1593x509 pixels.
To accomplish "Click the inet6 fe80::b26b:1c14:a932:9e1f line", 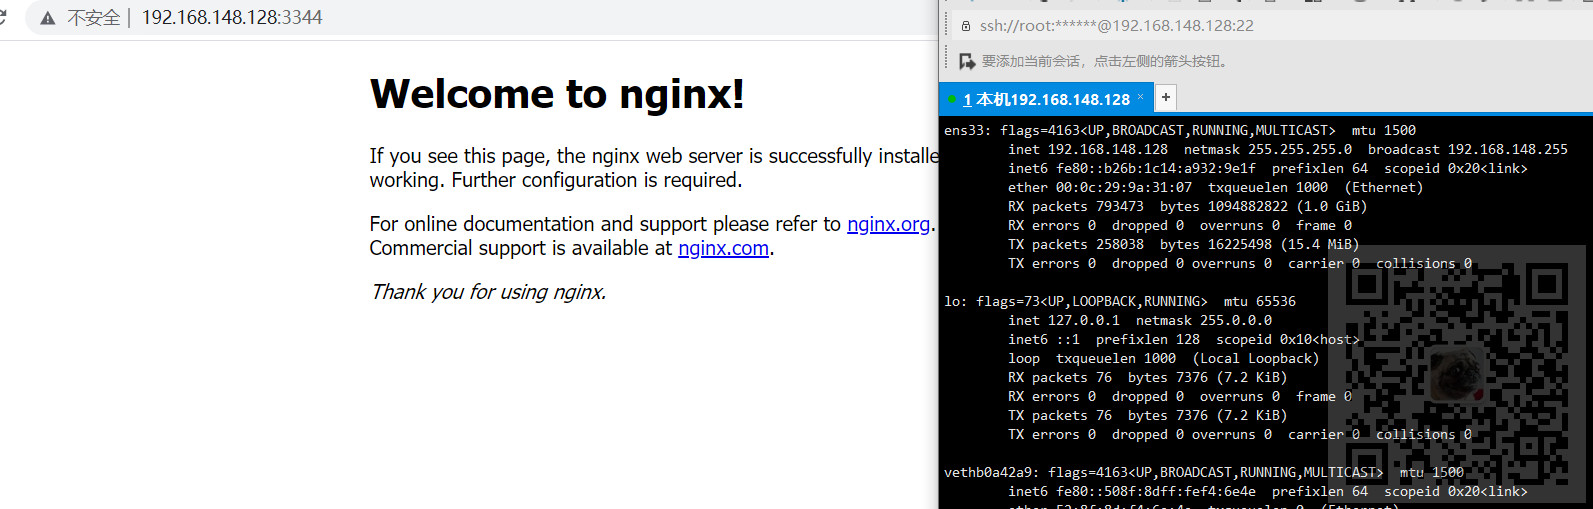I will click(1268, 168).
